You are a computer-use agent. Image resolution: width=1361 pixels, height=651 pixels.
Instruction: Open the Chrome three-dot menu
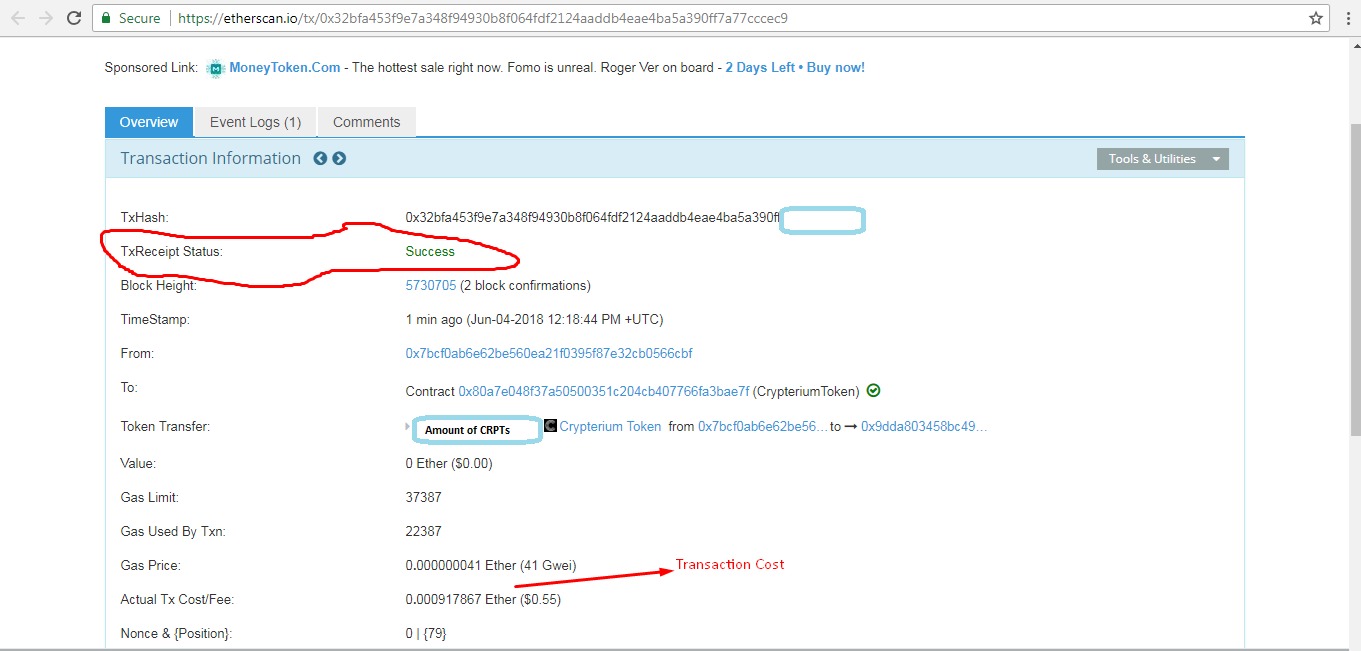1348,17
